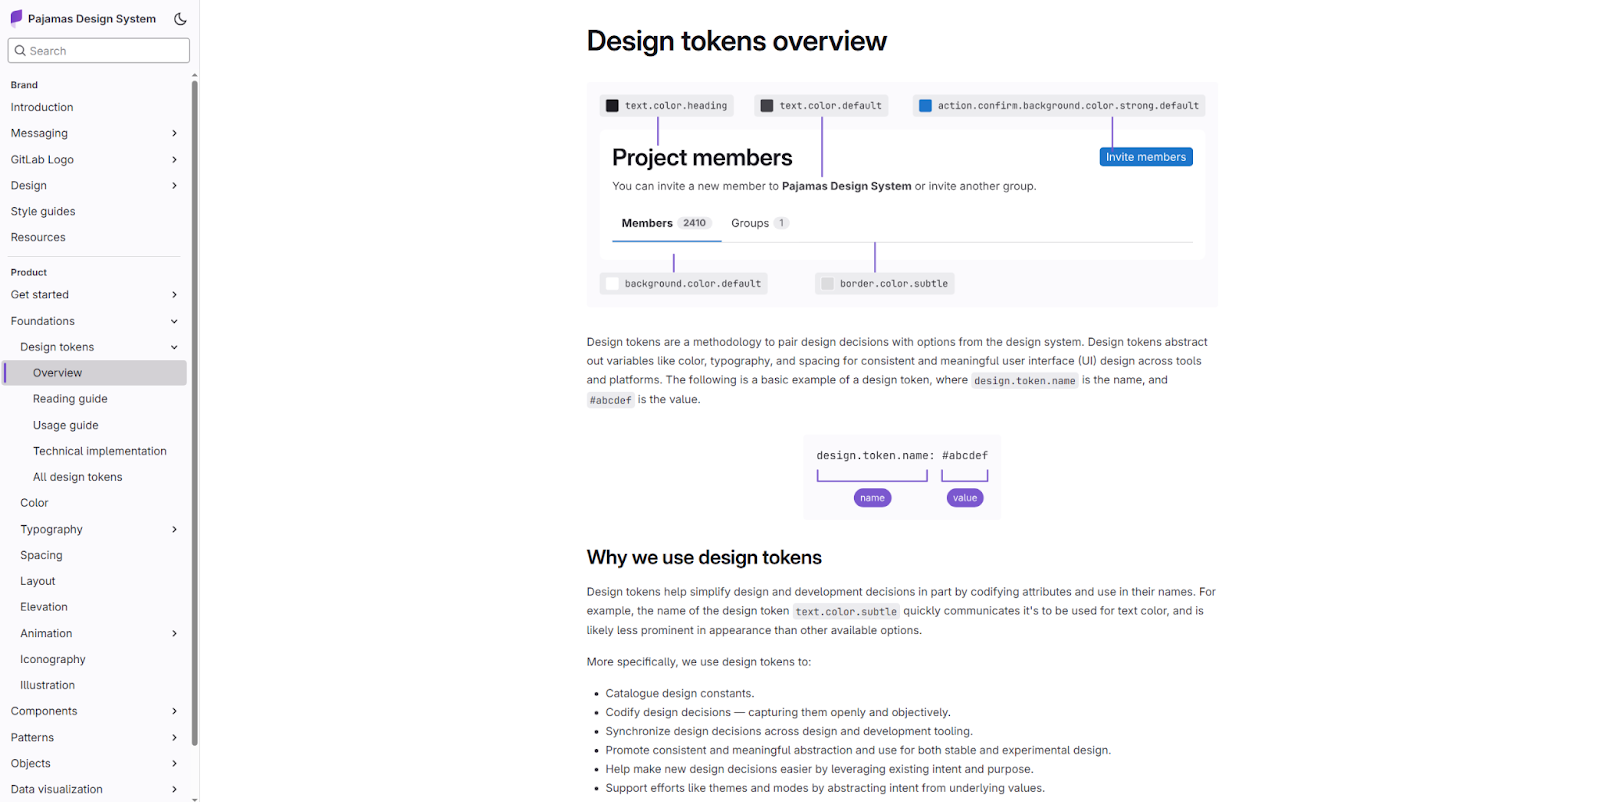Select the Members tab in the example
This screenshot has width=1600, height=802.
coord(646,222)
